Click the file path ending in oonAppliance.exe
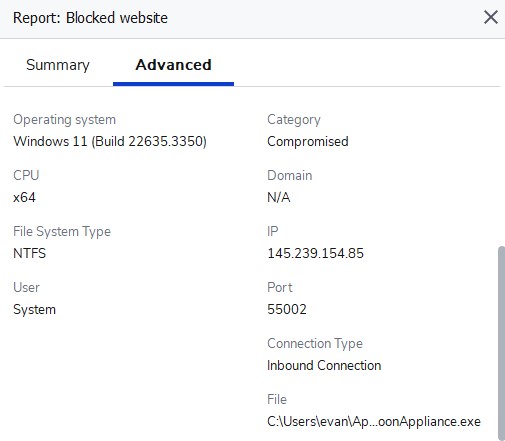The width and height of the screenshot is (505, 441). pos(374,421)
